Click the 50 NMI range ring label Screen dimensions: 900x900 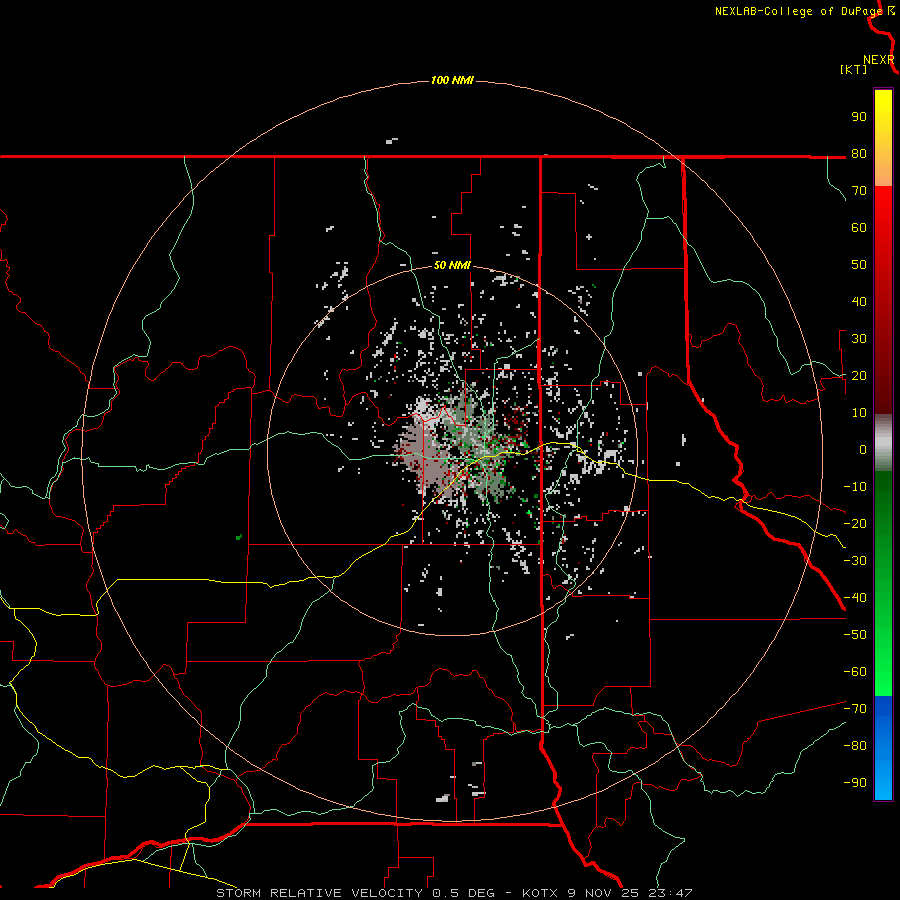(452, 265)
